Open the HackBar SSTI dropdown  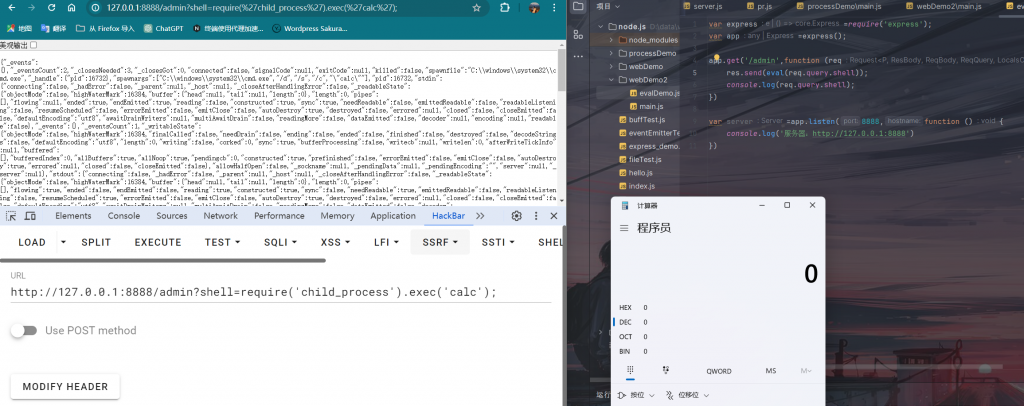tap(498, 242)
